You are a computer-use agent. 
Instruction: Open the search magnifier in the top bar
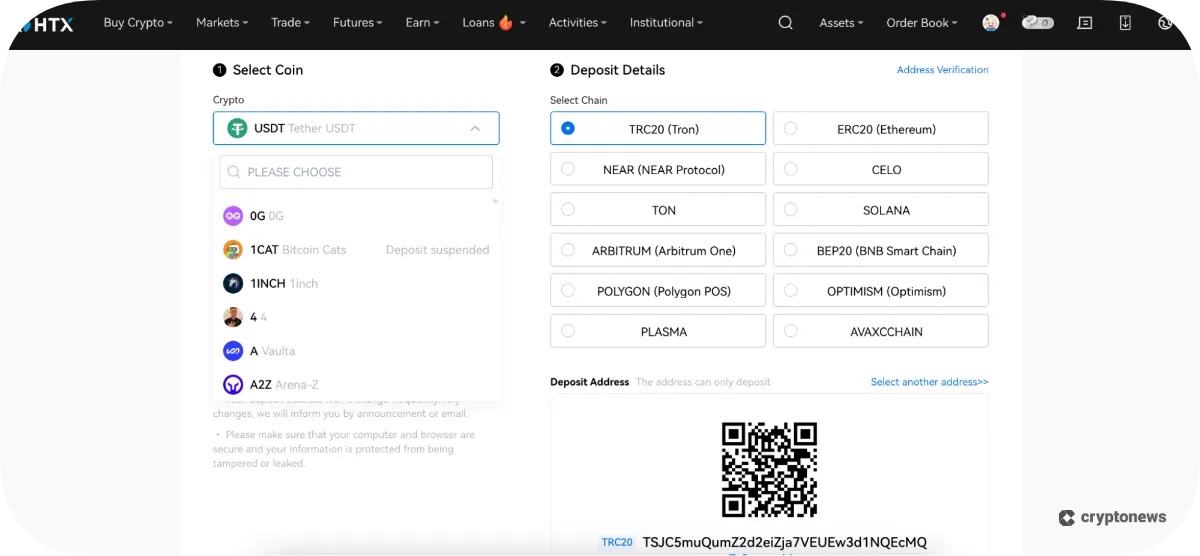785,23
